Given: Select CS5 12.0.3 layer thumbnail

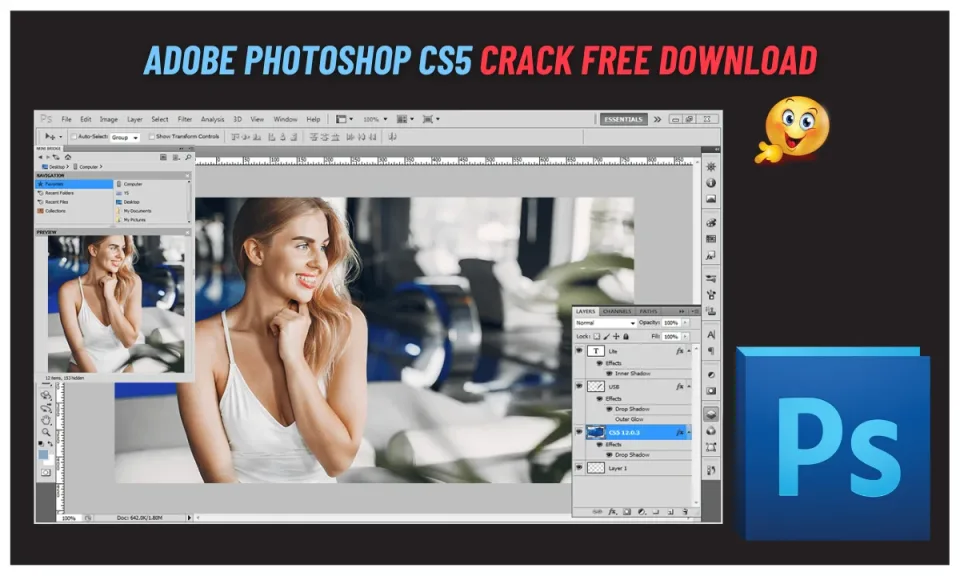Looking at the screenshot, I should click(596, 432).
